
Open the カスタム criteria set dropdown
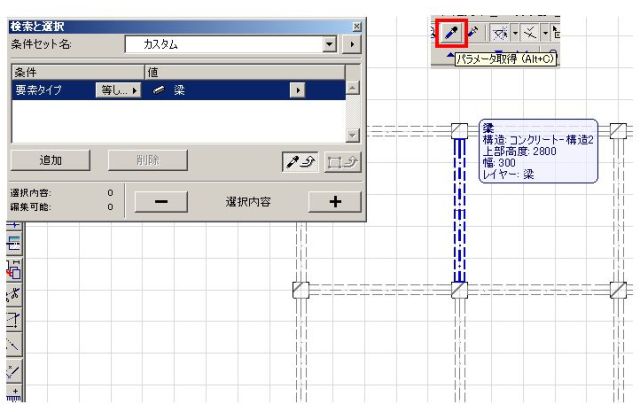[x=331, y=45]
